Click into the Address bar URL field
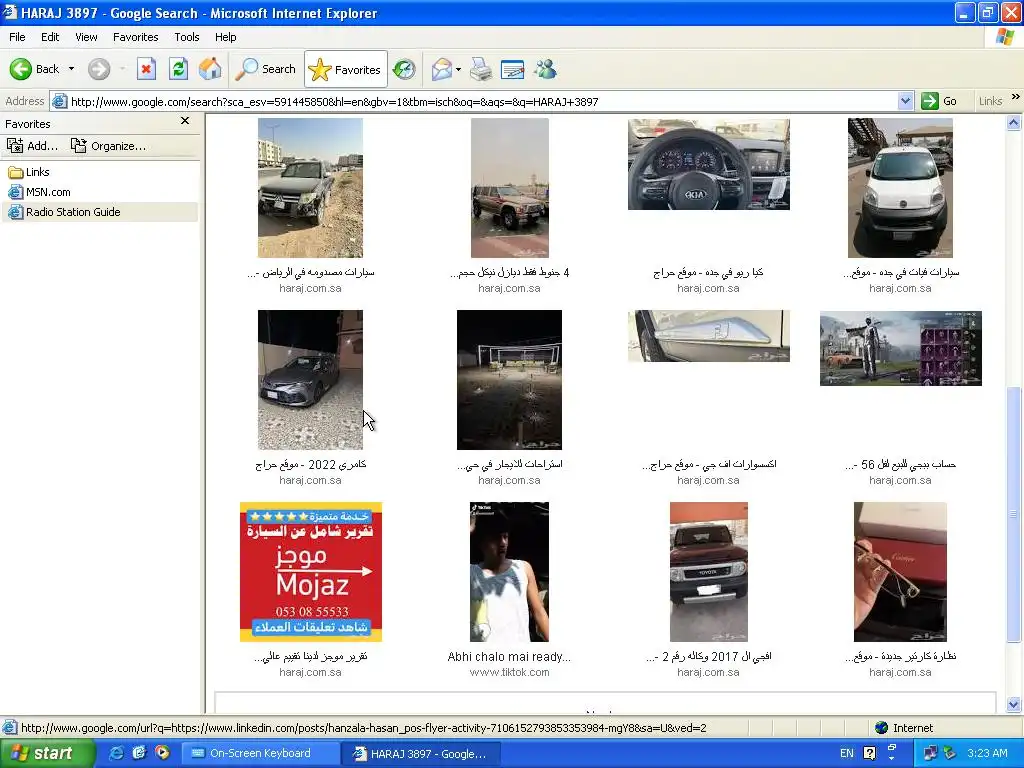The height and width of the screenshot is (768, 1024). tap(483, 101)
